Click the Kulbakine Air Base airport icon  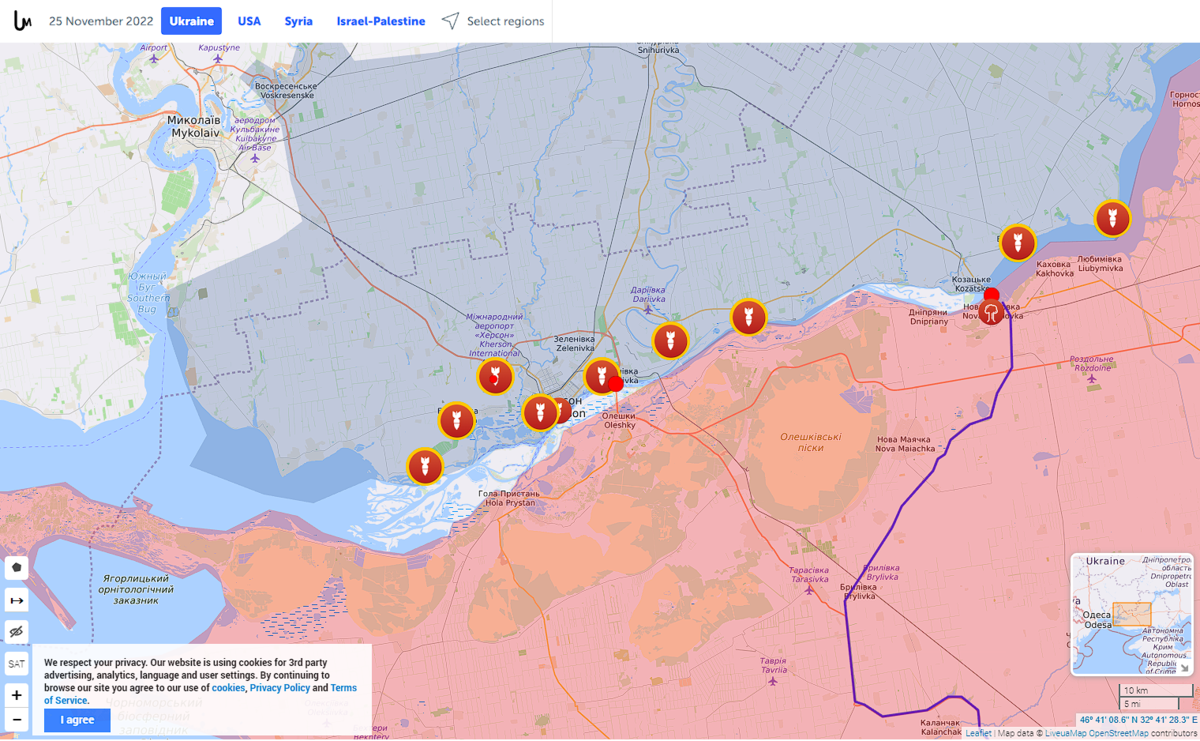(255, 158)
